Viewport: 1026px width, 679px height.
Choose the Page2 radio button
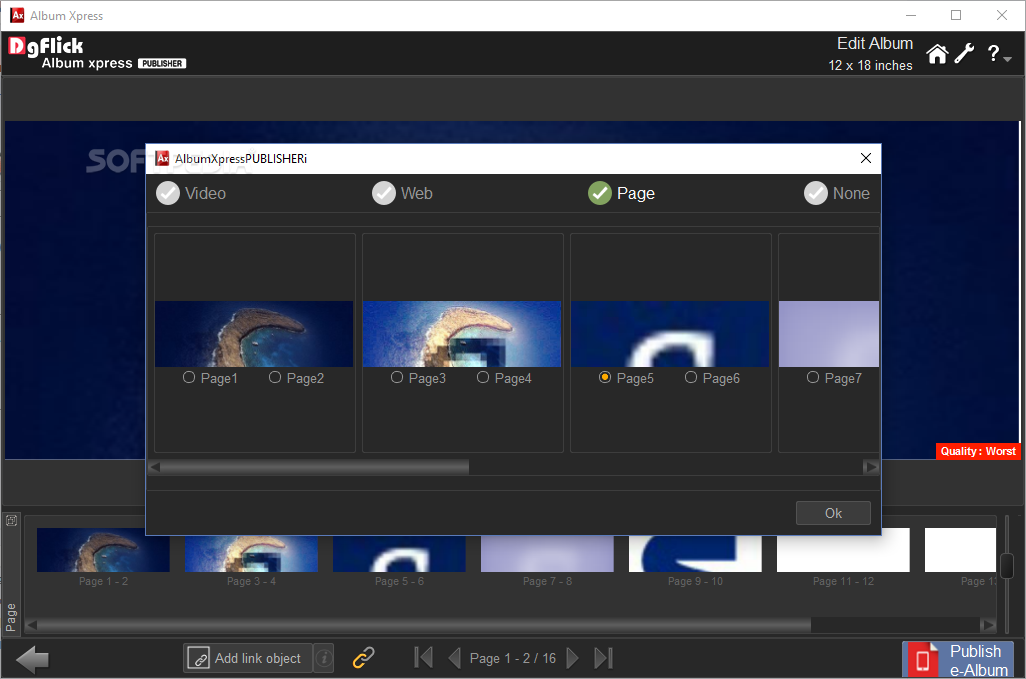[275, 377]
